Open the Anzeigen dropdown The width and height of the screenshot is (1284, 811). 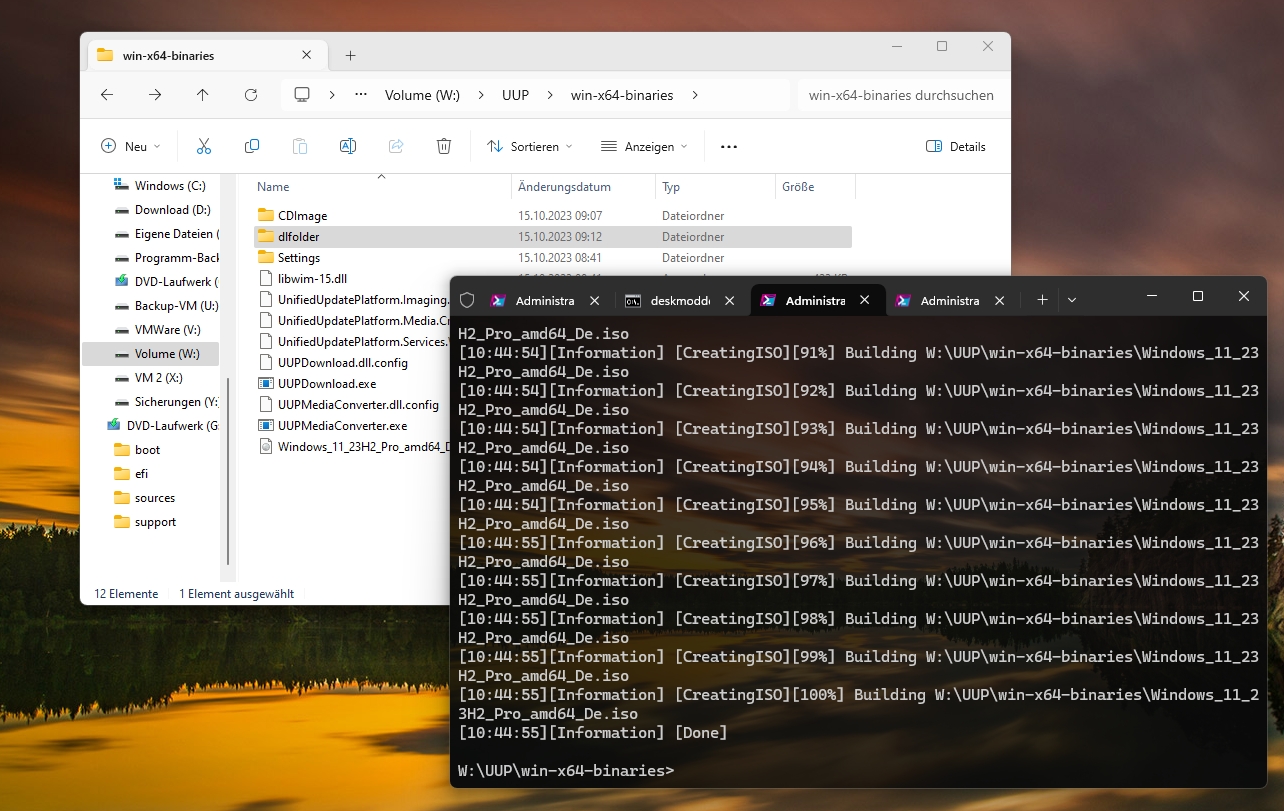coord(644,146)
